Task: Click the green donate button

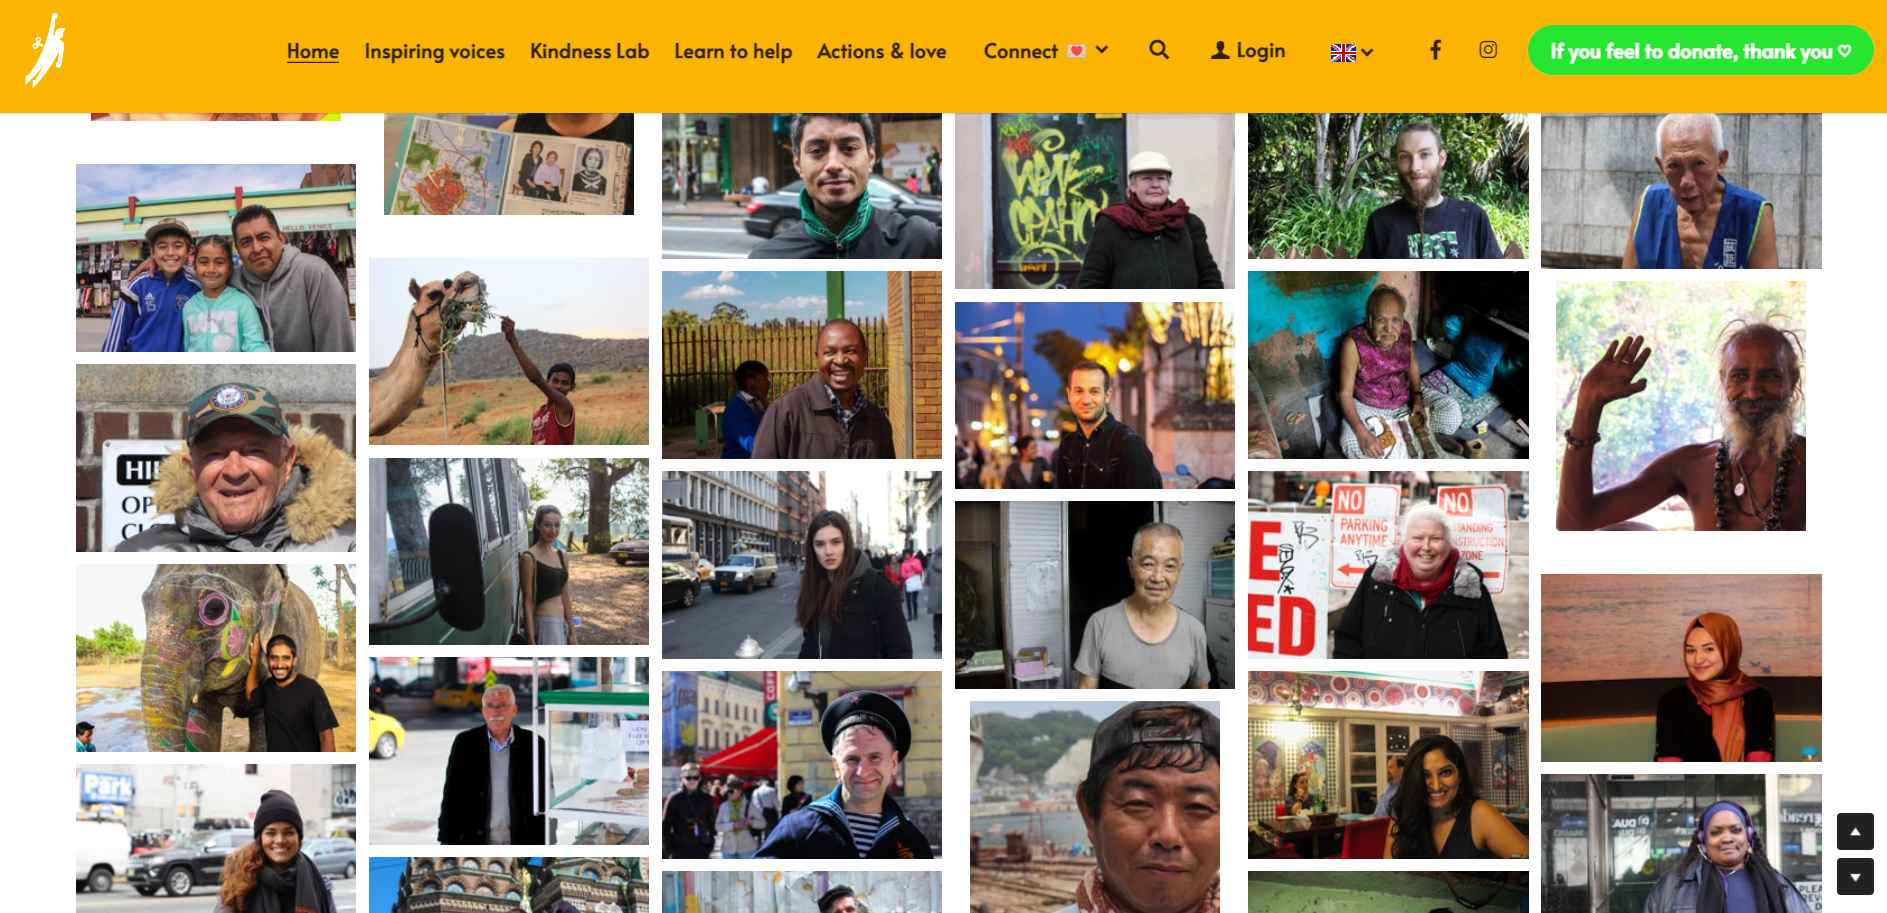Action: (1700, 50)
